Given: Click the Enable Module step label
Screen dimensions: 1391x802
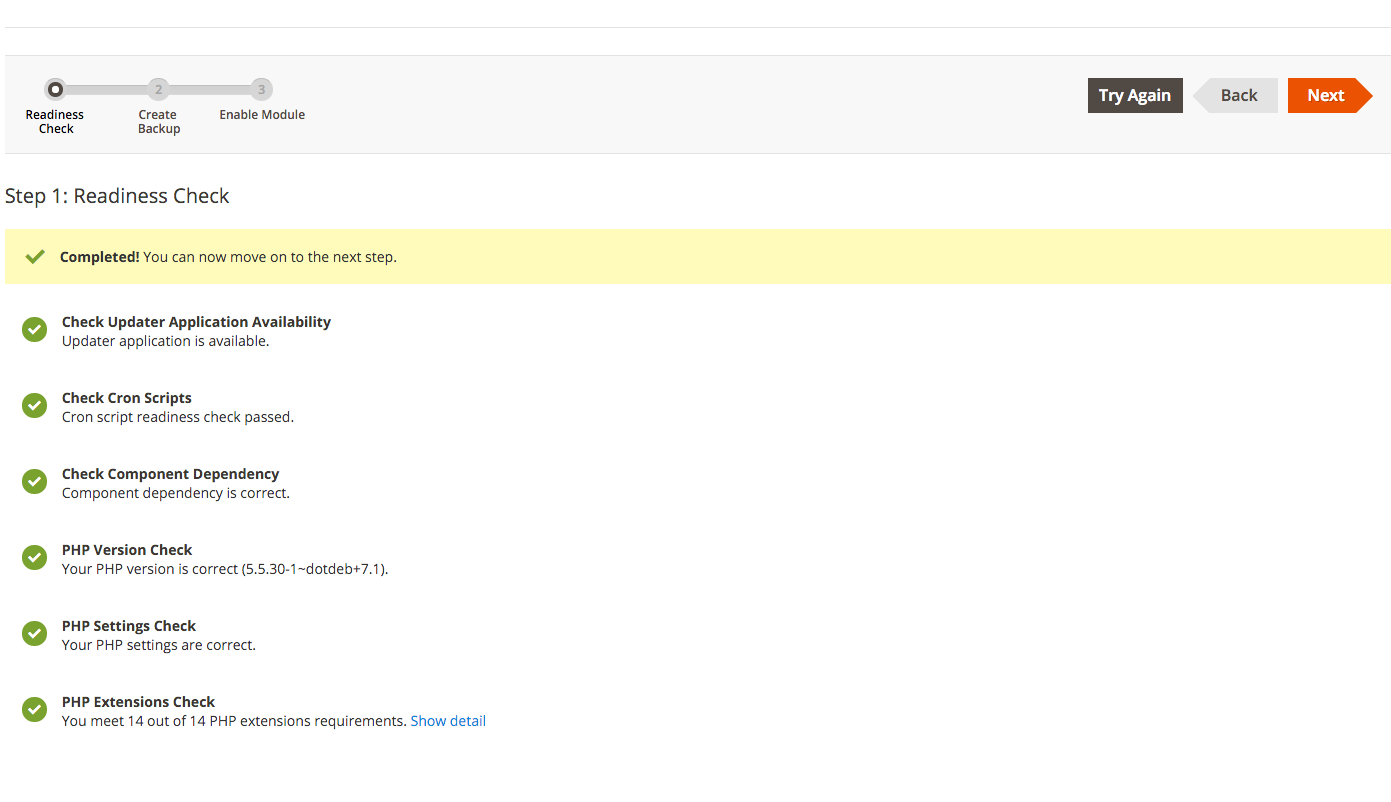Looking at the screenshot, I should pyautogui.click(x=262, y=115).
